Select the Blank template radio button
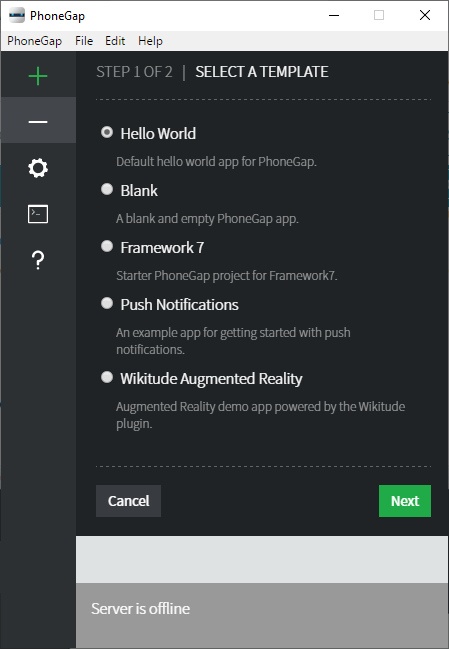 click(x=107, y=189)
